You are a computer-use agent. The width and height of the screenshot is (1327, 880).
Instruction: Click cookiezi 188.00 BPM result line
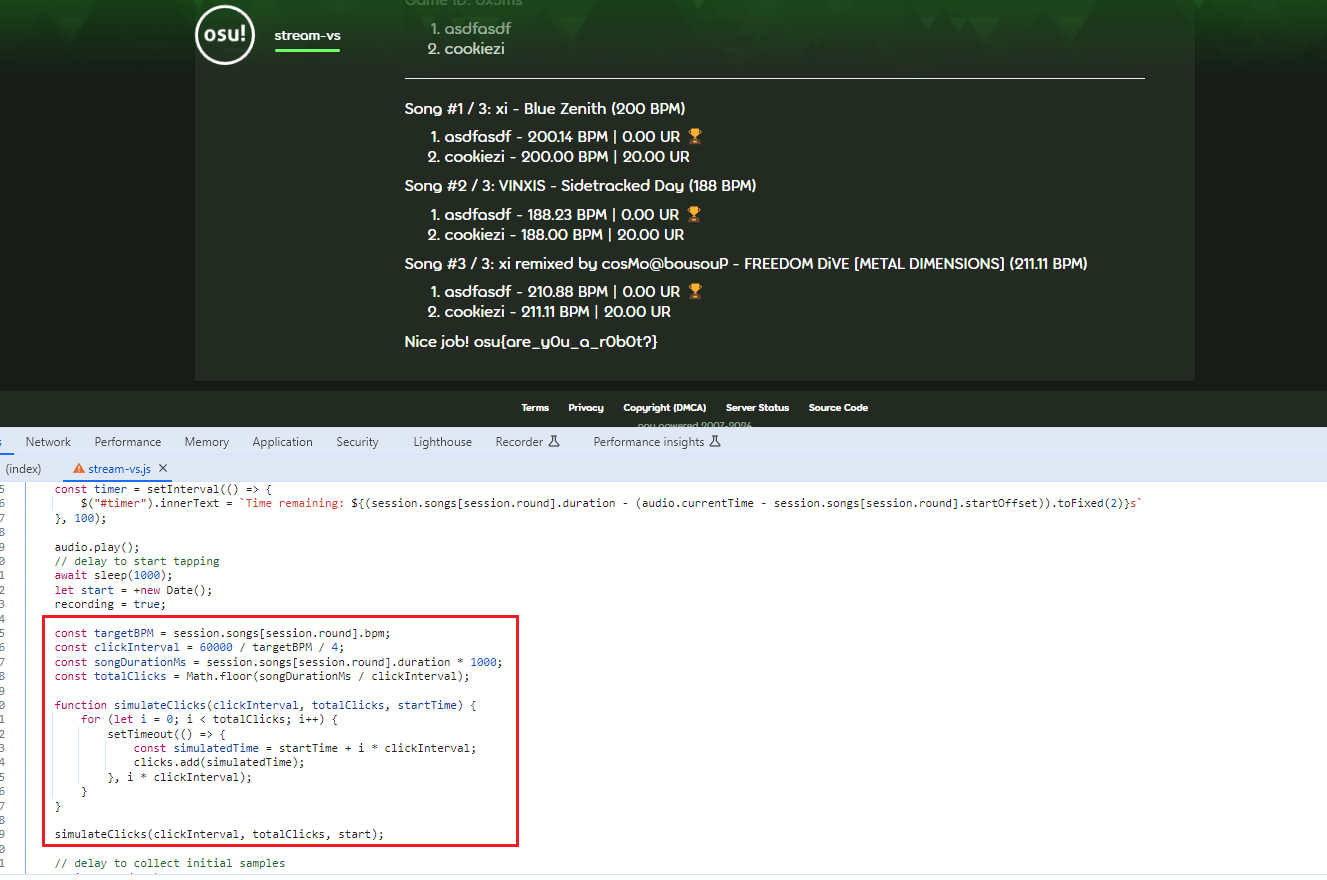point(564,235)
